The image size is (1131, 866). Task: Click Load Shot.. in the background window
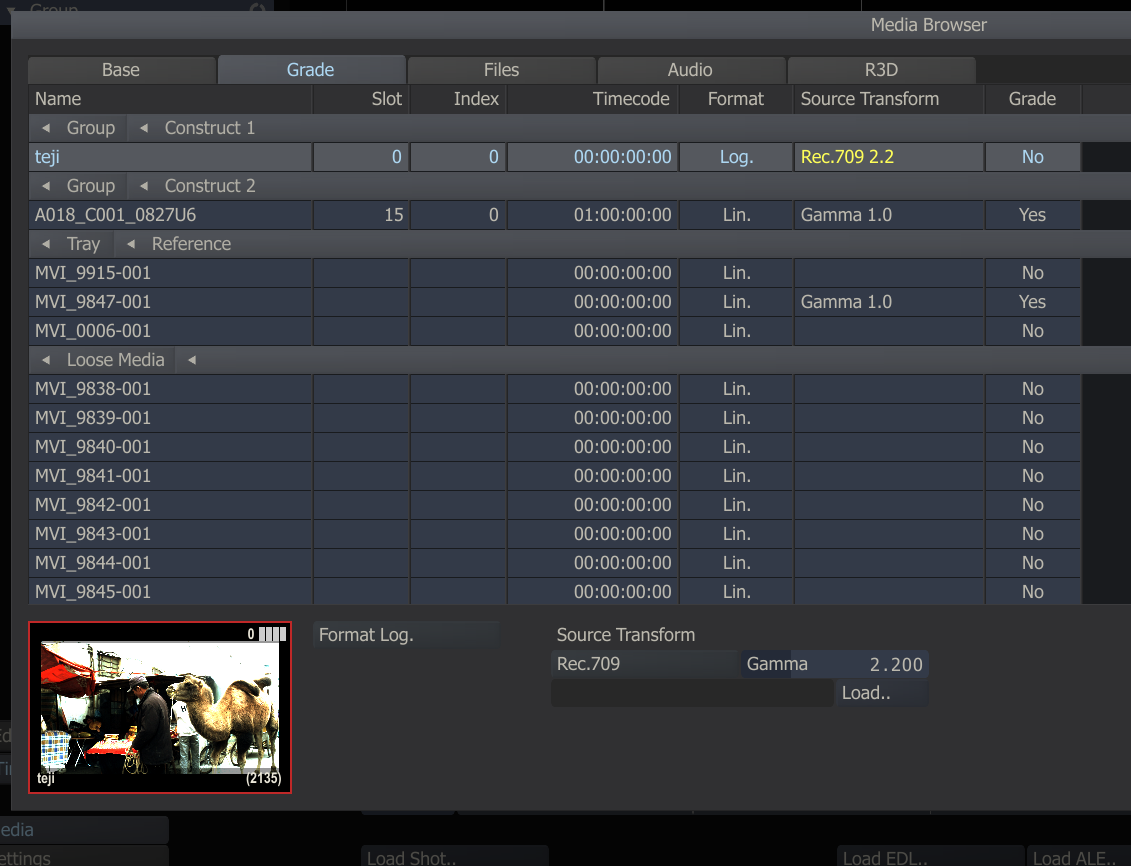(x=454, y=857)
